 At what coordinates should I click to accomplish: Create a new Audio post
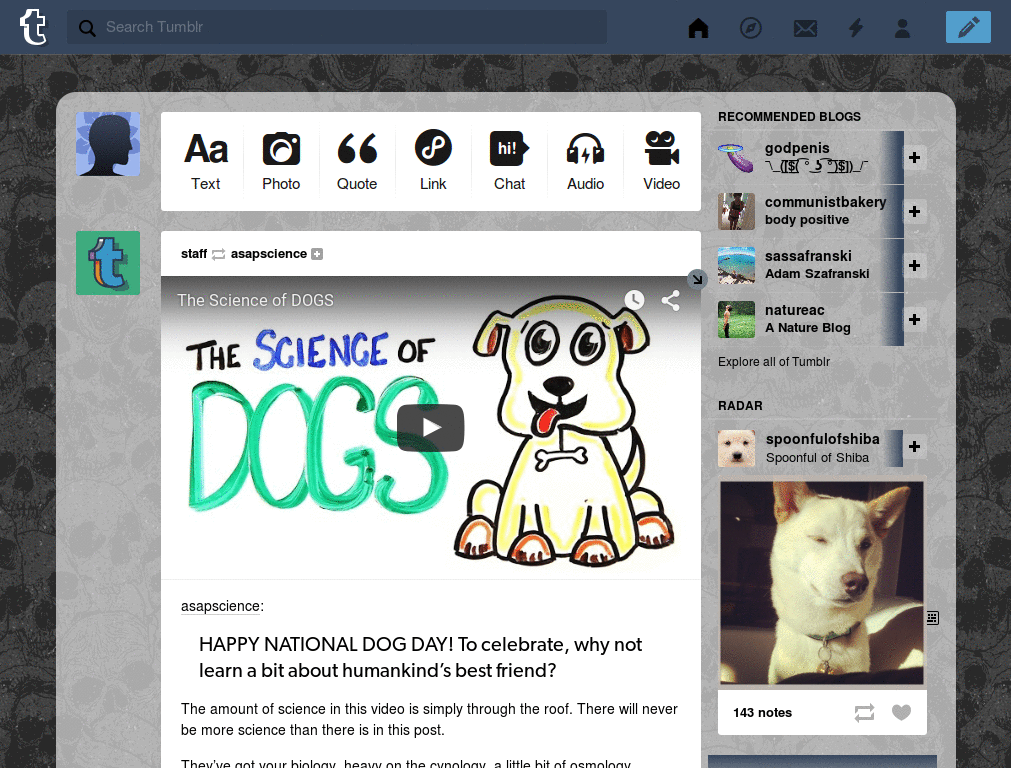[585, 161]
